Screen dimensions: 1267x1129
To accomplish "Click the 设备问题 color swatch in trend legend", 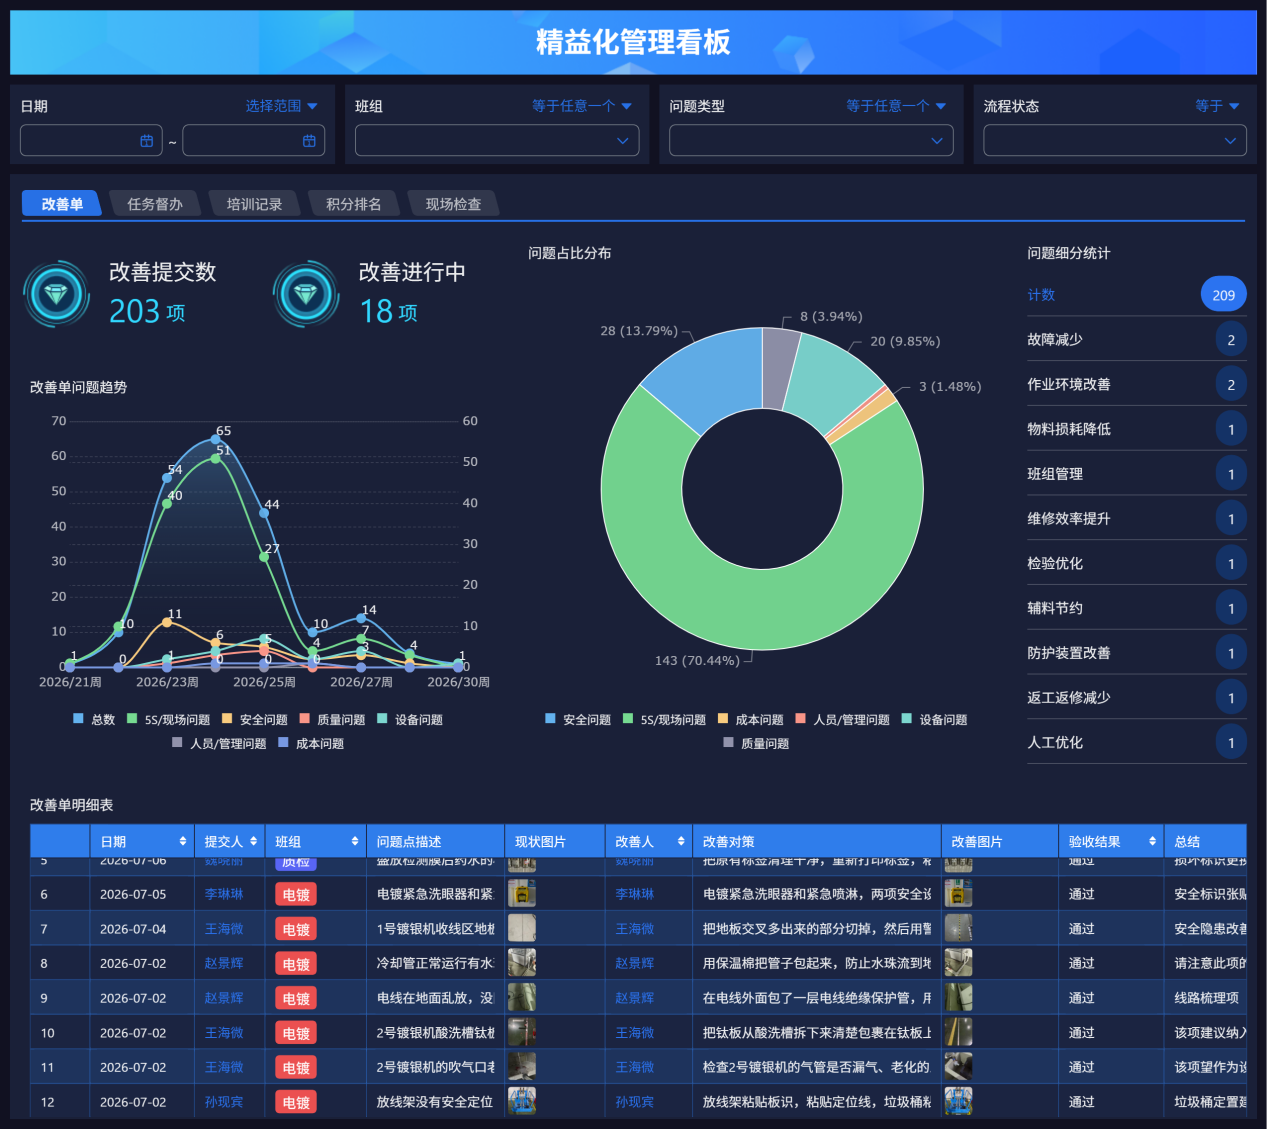I will coord(382,719).
